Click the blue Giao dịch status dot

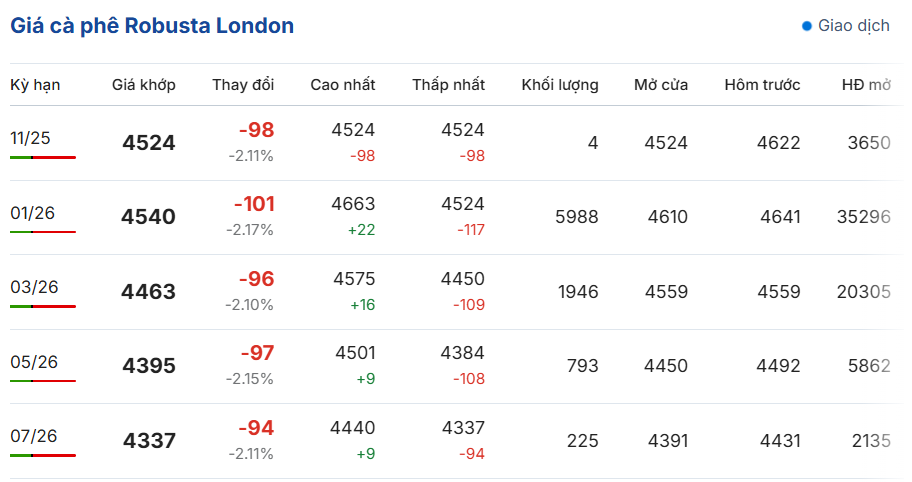(x=807, y=26)
